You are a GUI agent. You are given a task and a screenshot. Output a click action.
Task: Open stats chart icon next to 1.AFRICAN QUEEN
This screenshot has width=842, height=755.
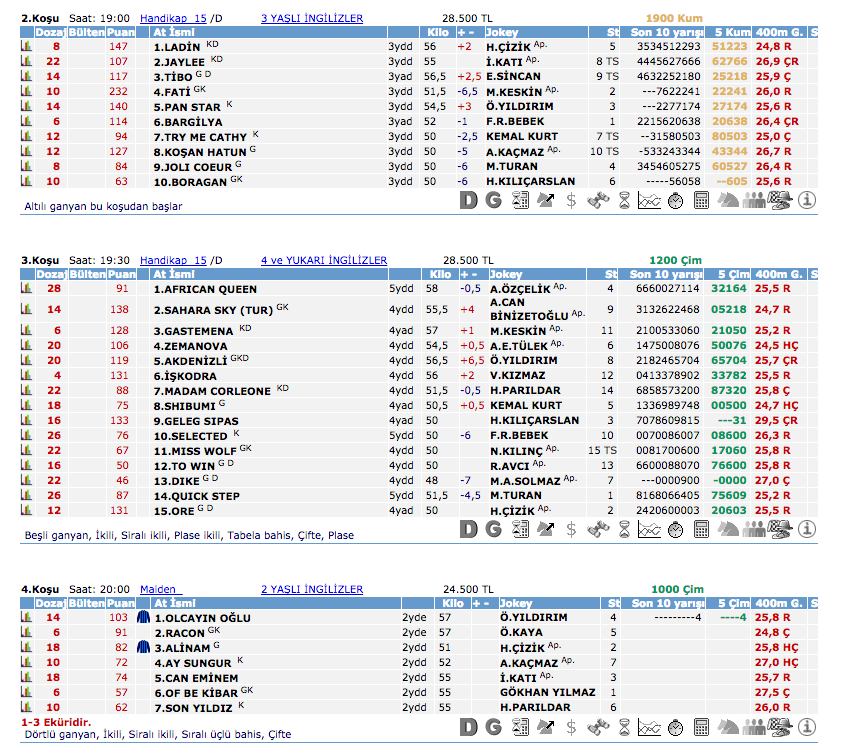coord(27,289)
